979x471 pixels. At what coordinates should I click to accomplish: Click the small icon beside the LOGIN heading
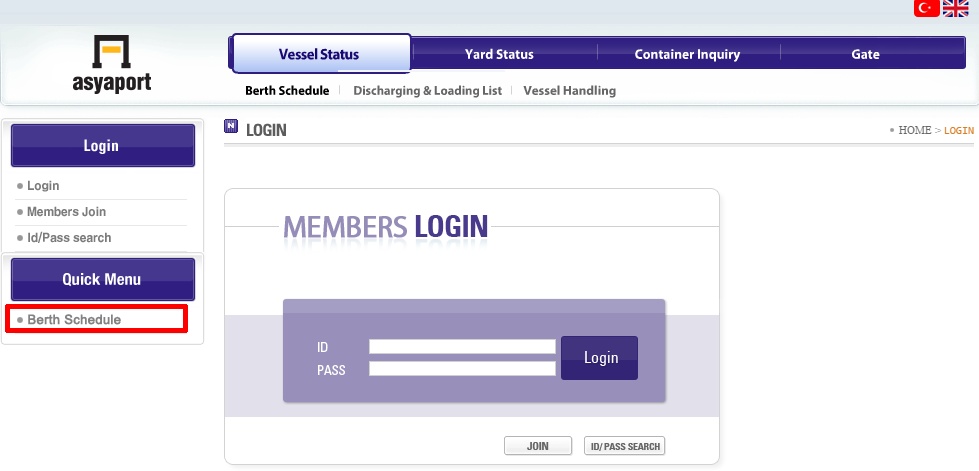(232, 127)
